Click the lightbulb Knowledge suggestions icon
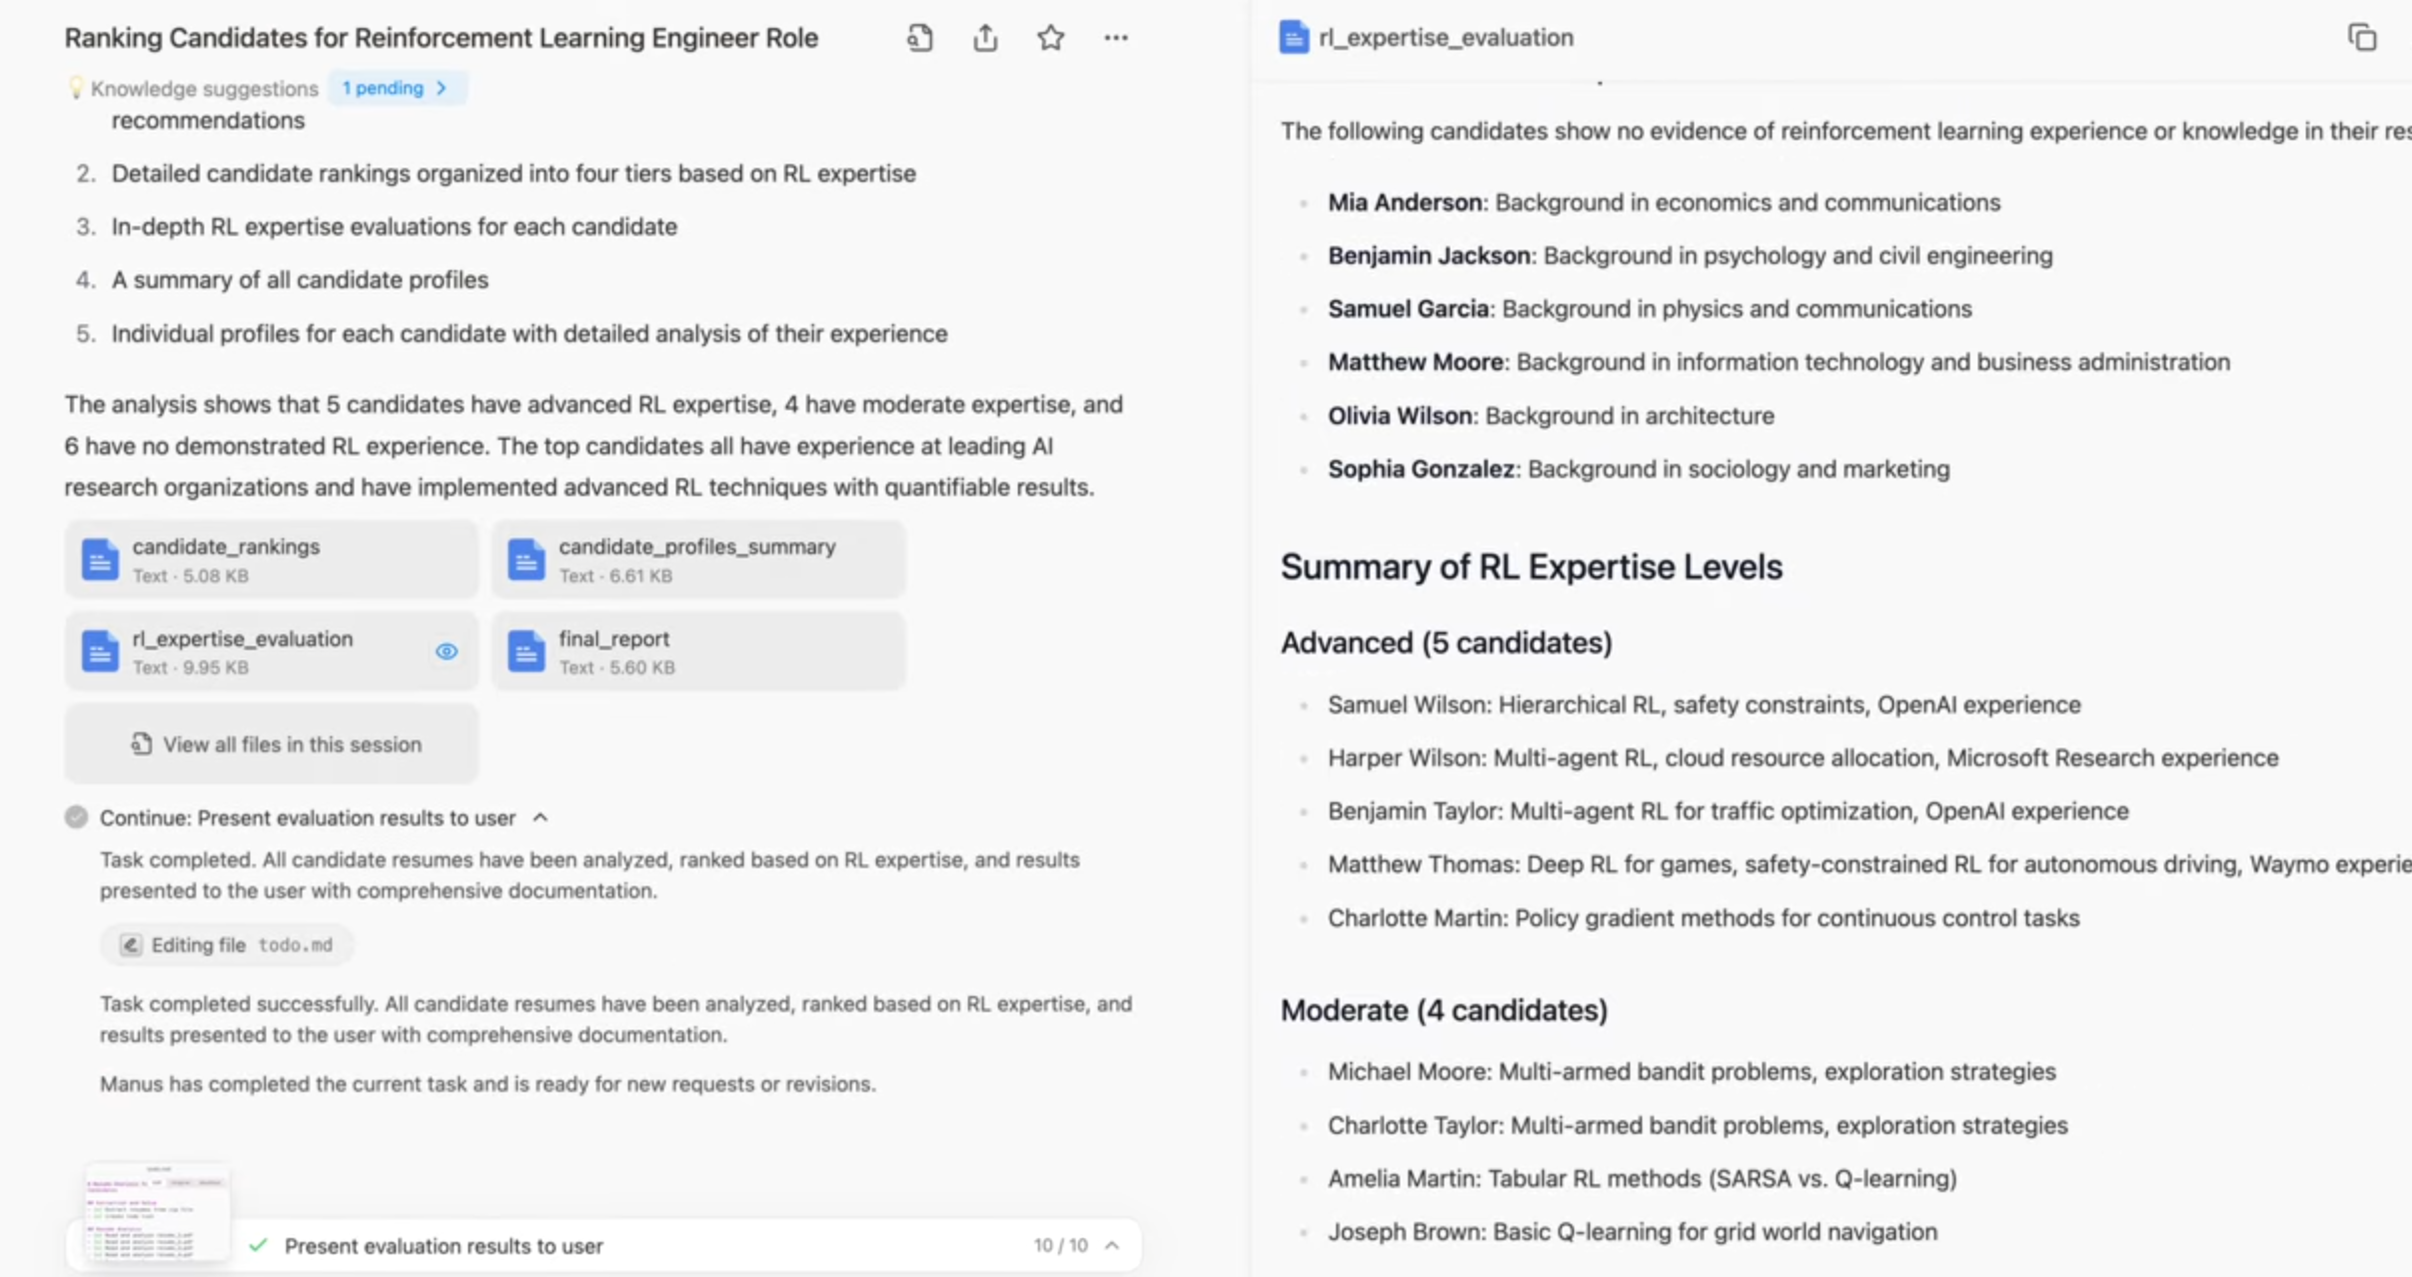This screenshot has width=2412, height=1277. click(76, 88)
